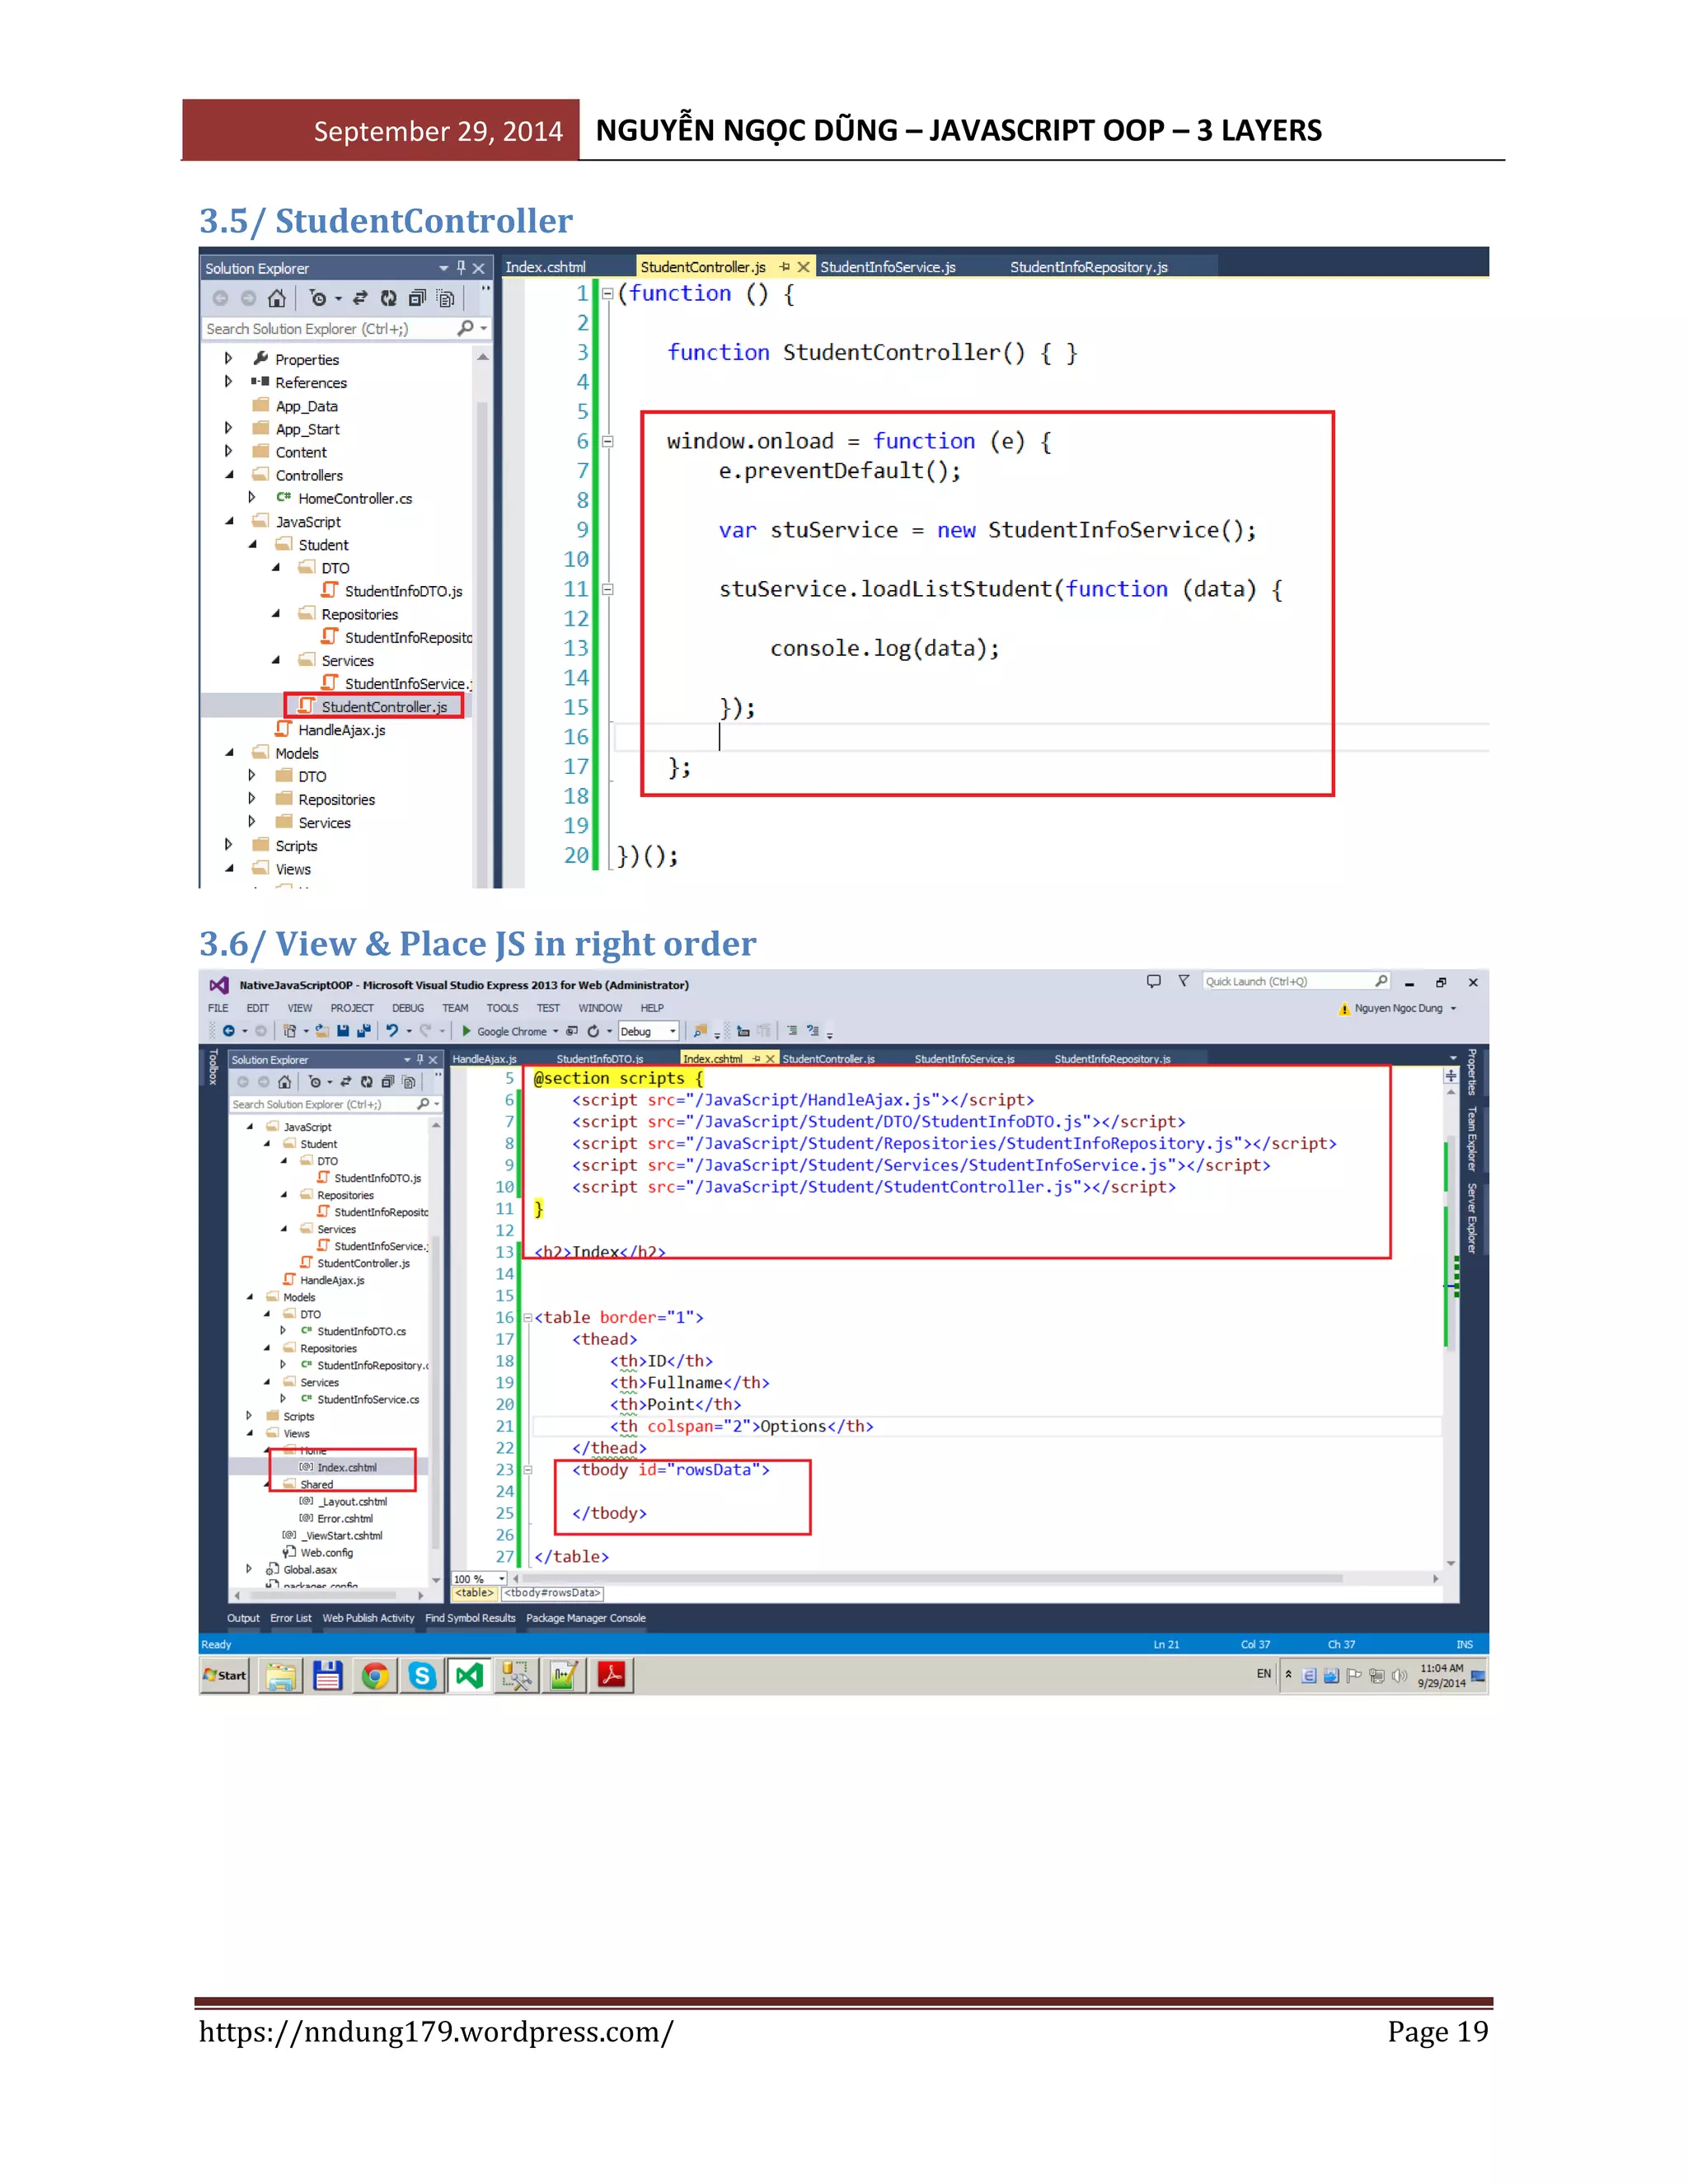Start debugging with Google Chrome play button

pyautogui.click(x=466, y=1031)
